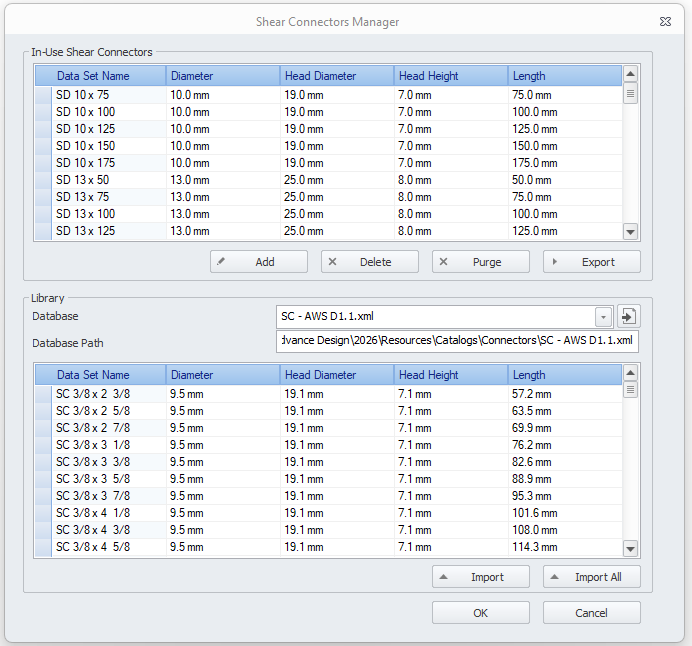Click the 50.0 mm length cell
692x646 pixels.
tap(565, 180)
